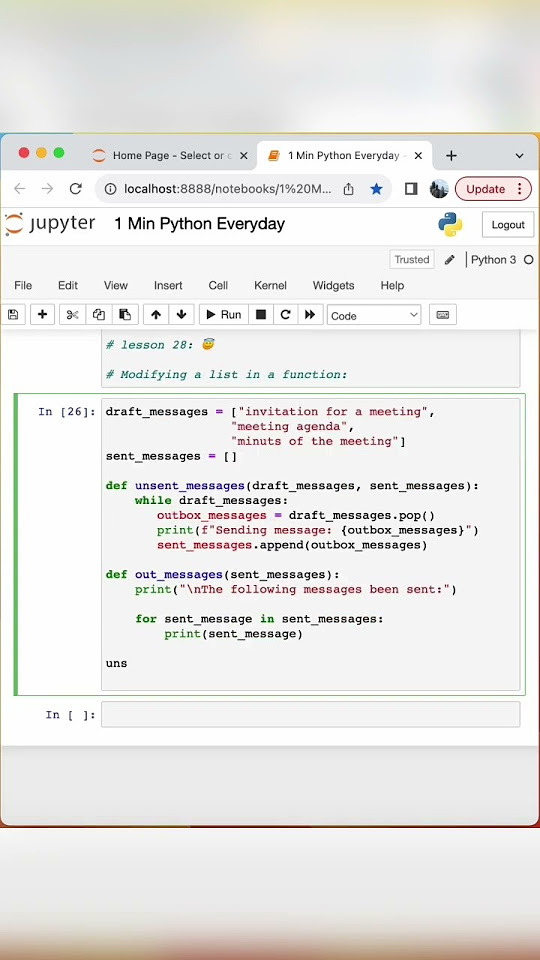
Task: Open command palette keyboard icon
Action: coord(443,315)
